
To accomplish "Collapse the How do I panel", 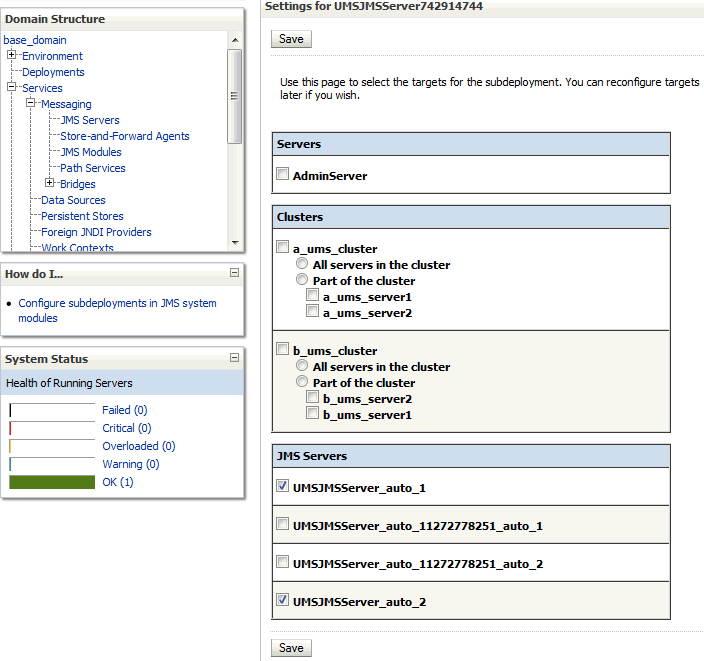I will coord(234,273).
